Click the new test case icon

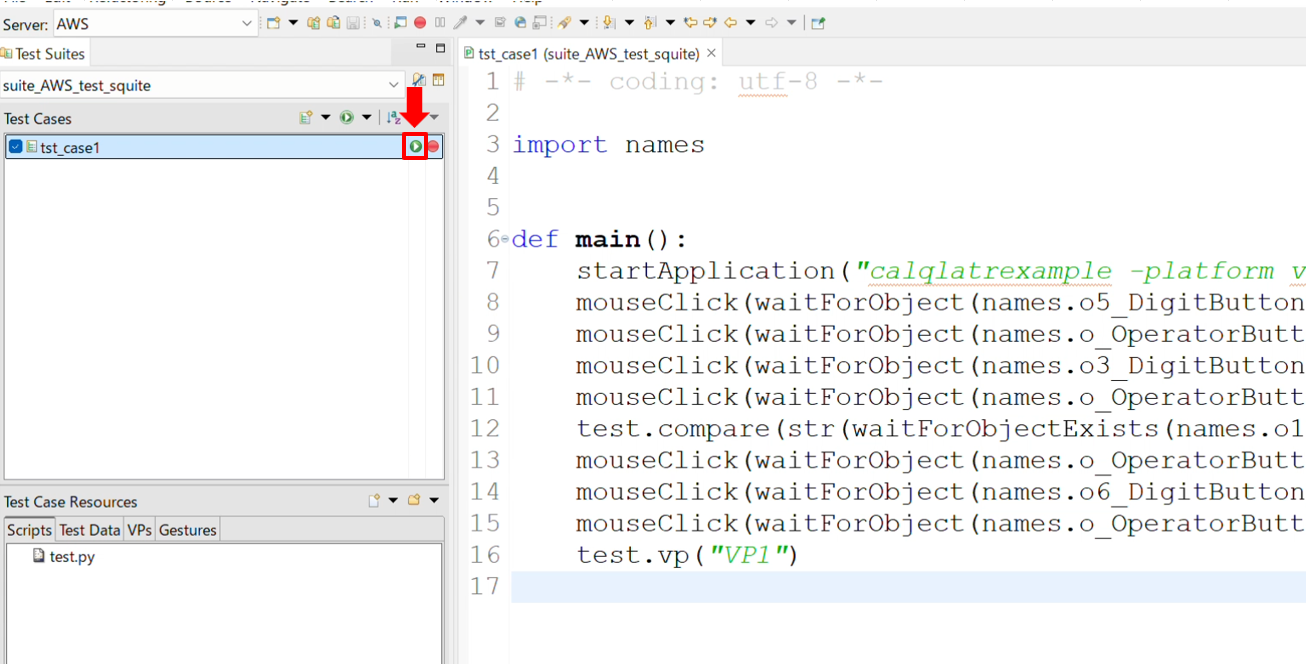(306, 118)
